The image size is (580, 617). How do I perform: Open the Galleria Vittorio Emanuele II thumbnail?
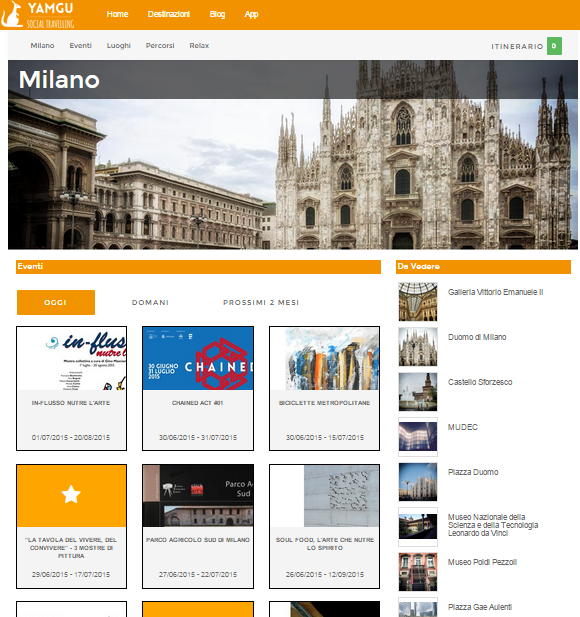point(418,302)
